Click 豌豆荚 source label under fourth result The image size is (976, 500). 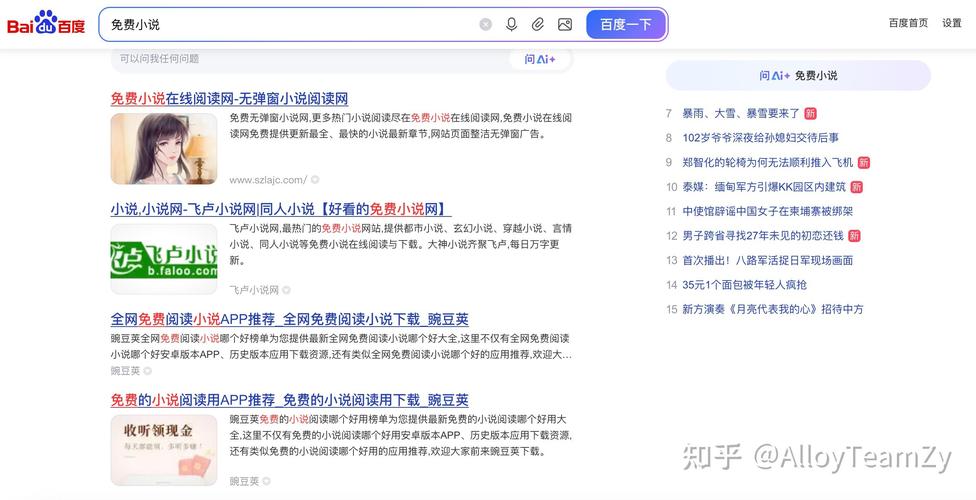[x=244, y=481]
